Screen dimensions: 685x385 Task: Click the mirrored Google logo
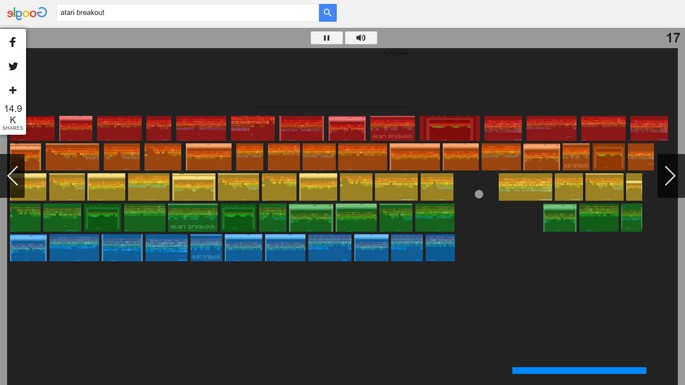coord(27,13)
